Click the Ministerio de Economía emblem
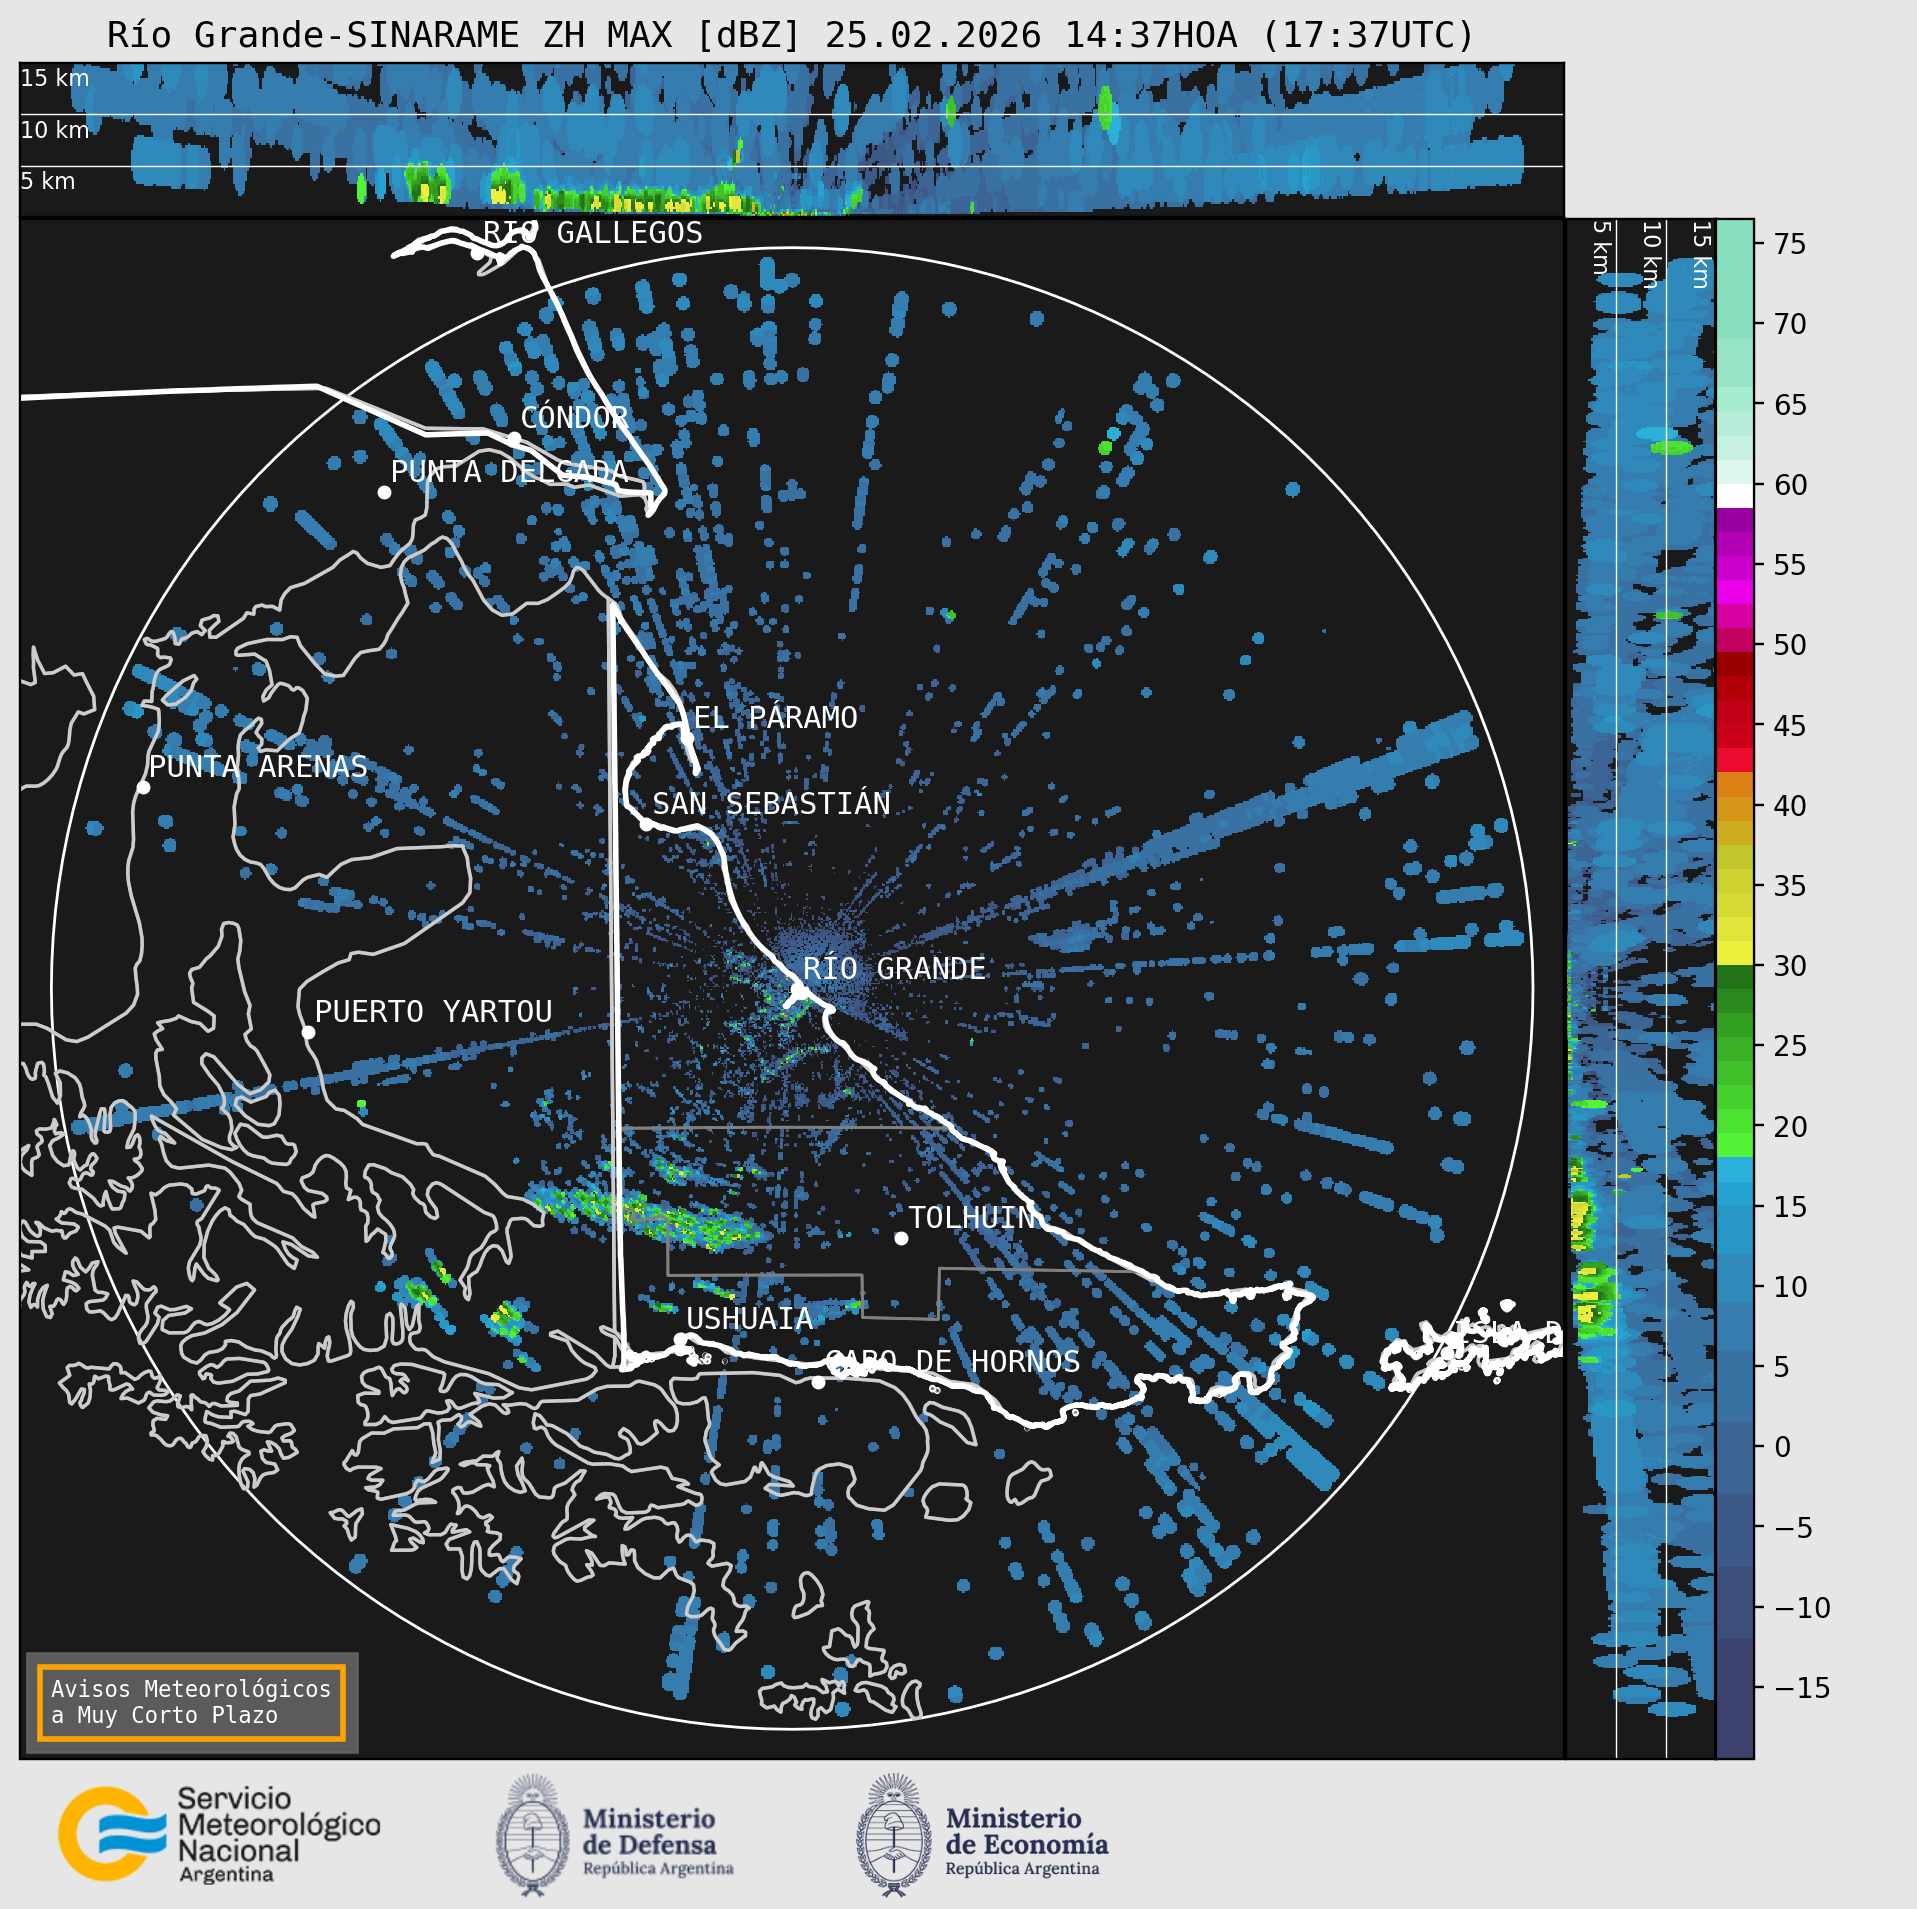The width and height of the screenshot is (1917, 1909). [894, 1835]
